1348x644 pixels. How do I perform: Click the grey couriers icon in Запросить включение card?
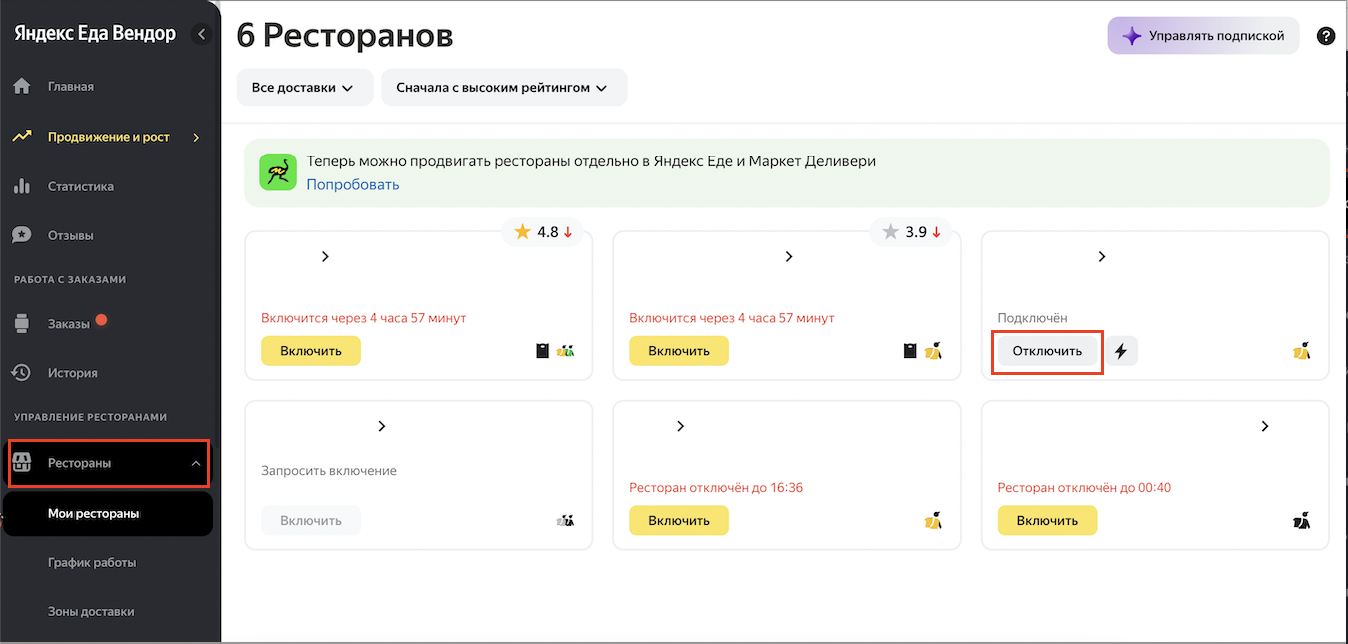pyautogui.click(x=566, y=520)
